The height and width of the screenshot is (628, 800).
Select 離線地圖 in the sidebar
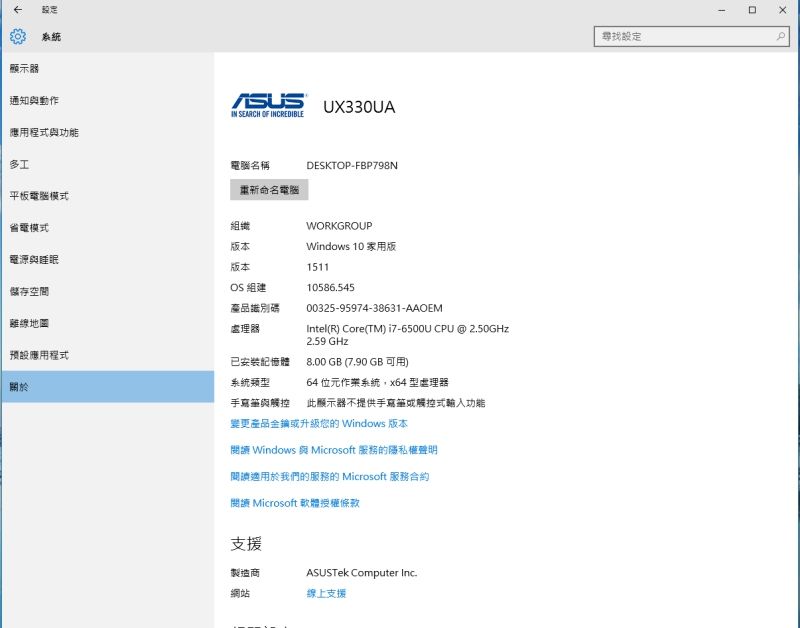tap(107, 323)
